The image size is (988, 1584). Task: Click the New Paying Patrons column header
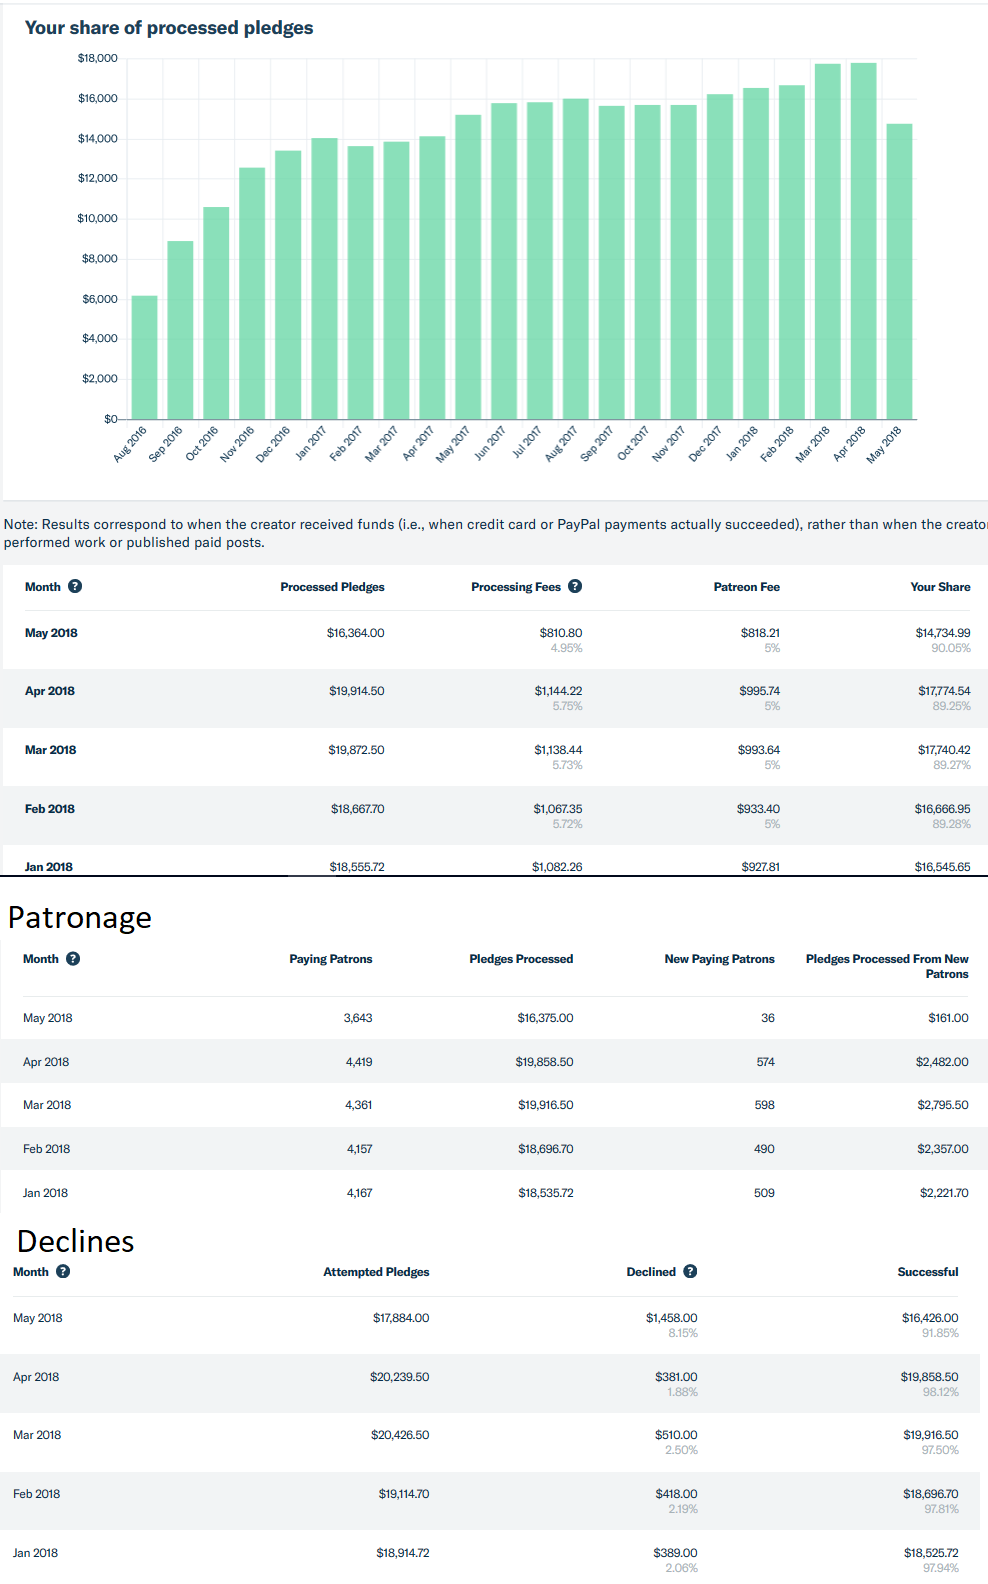click(x=719, y=959)
